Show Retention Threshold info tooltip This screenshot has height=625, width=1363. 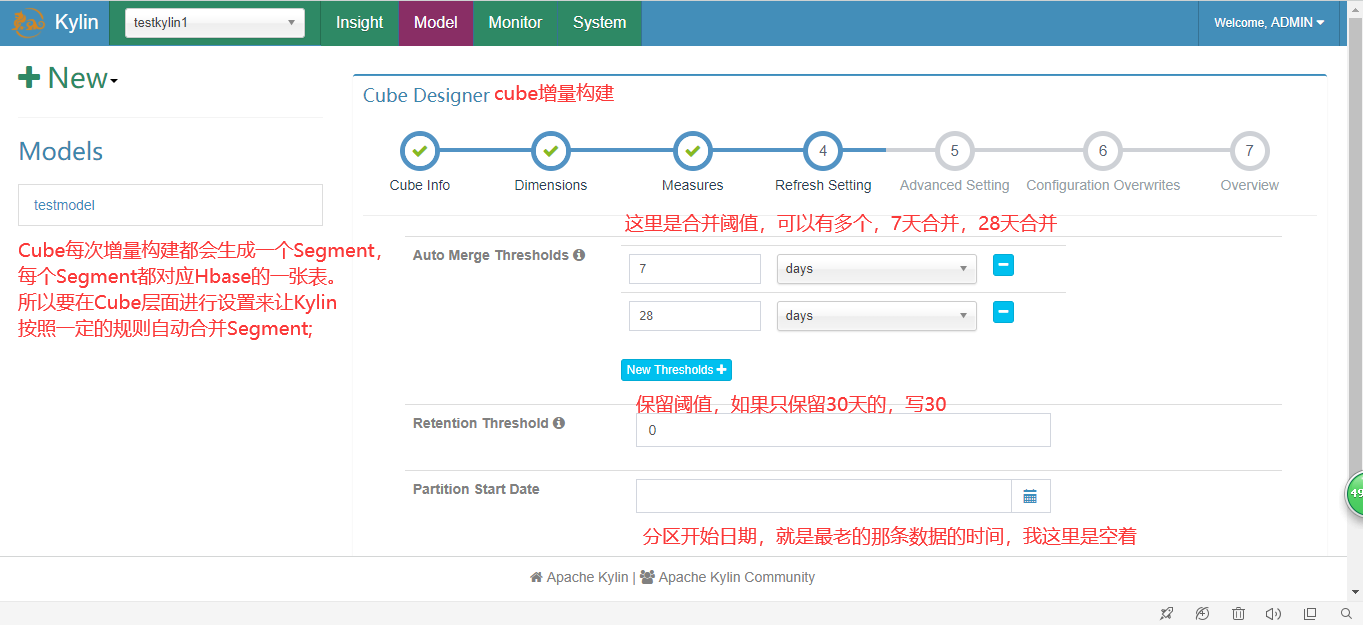[x=559, y=423]
